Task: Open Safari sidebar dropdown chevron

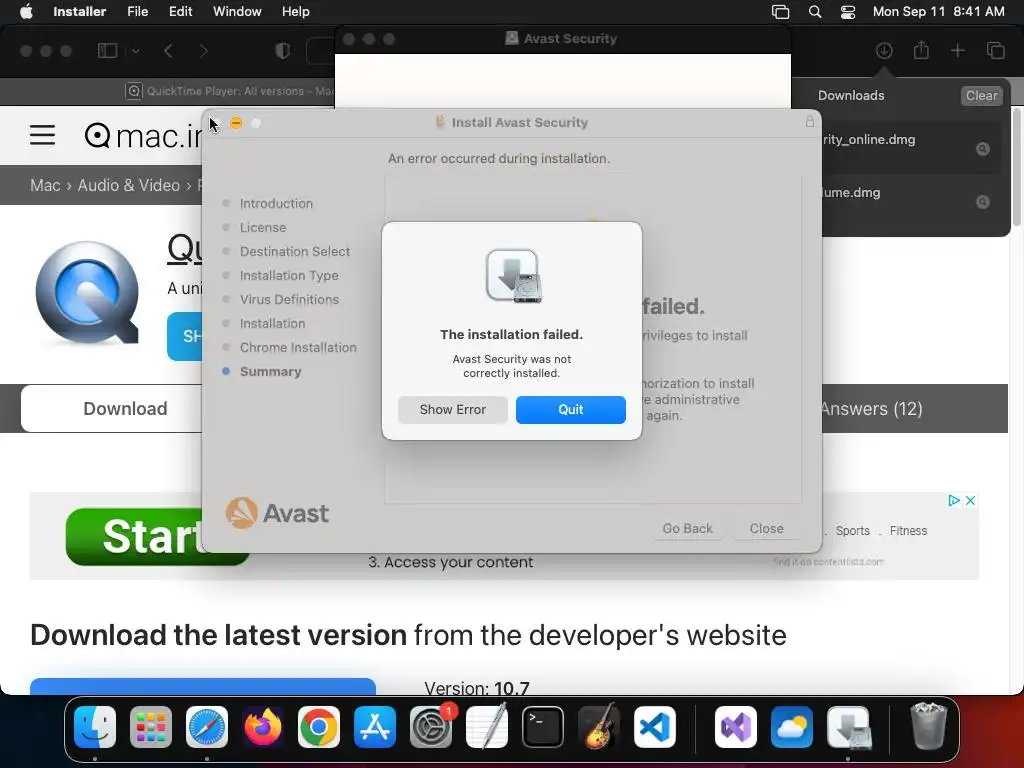Action: pos(136,51)
